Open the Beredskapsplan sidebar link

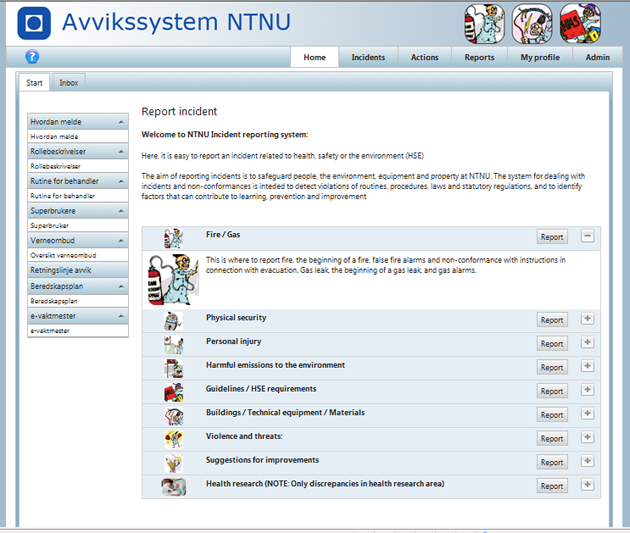(78, 301)
